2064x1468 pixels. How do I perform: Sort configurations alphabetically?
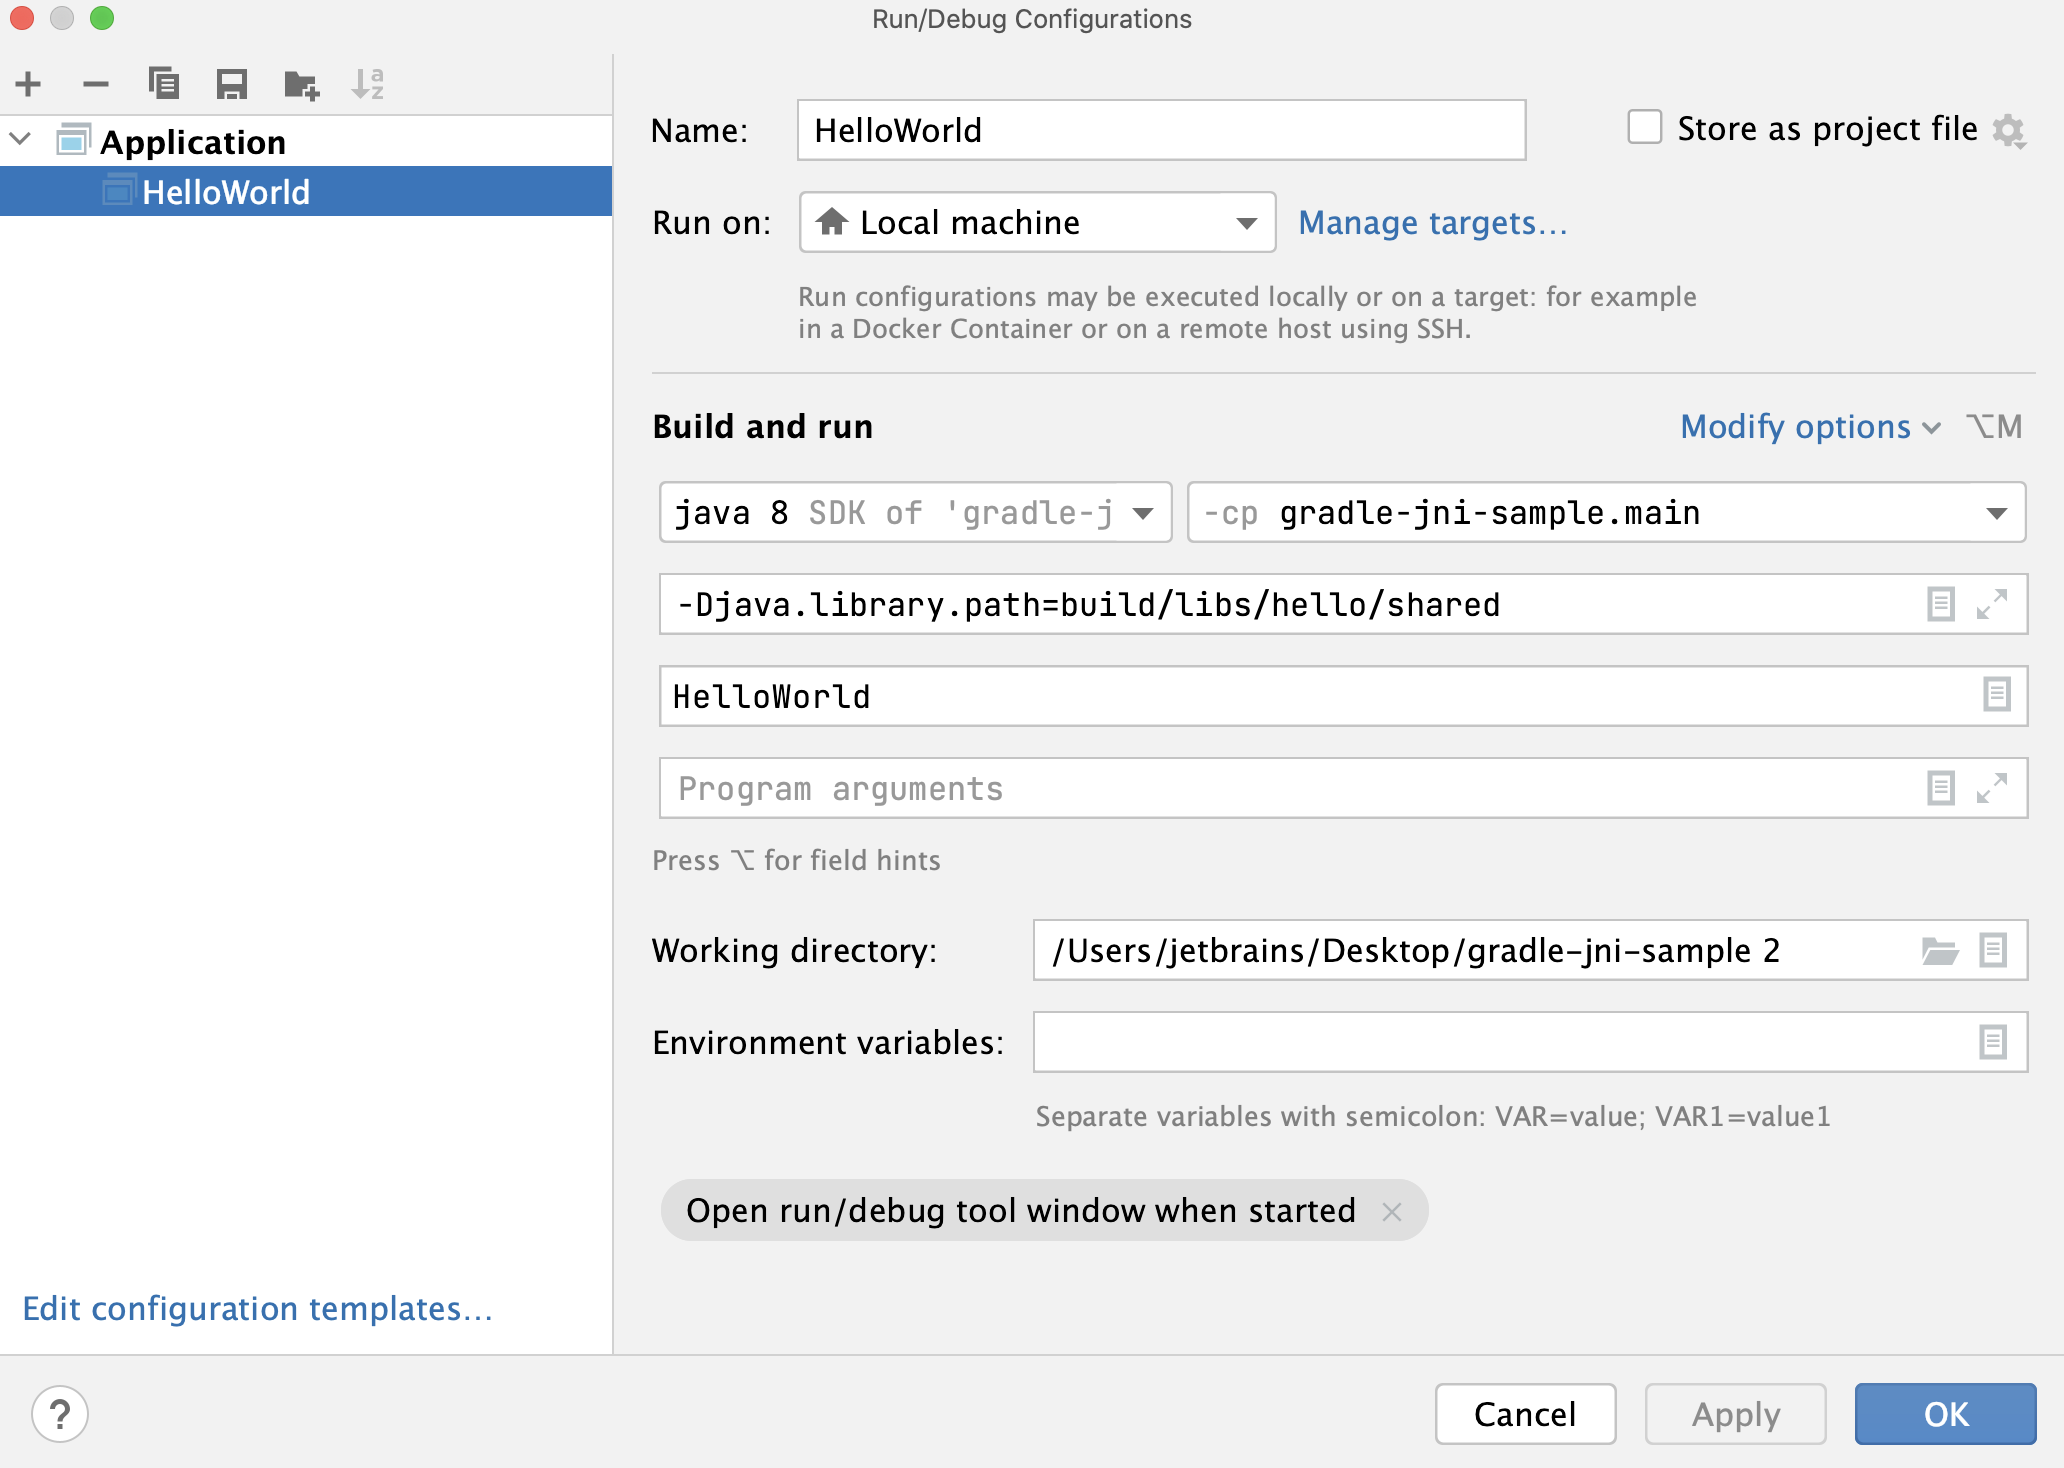point(368,84)
